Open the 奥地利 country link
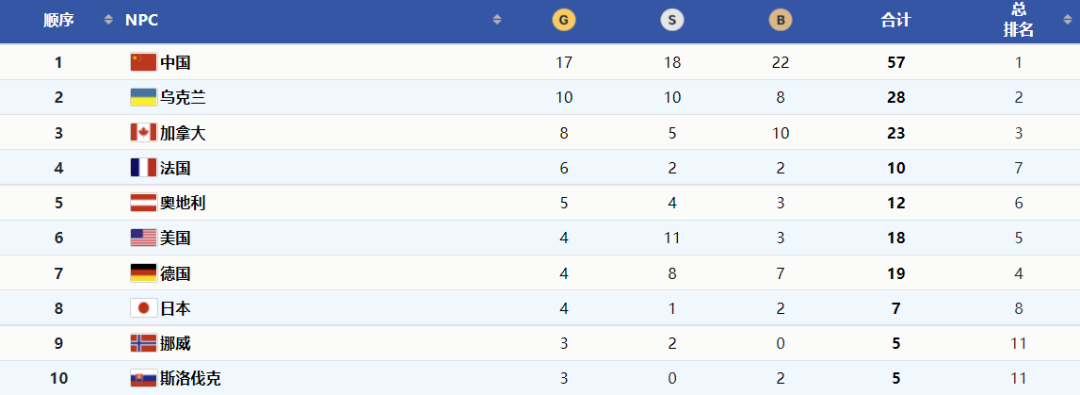The width and height of the screenshot is (1080, 395). pyautogui.click(x=183, y=203)
